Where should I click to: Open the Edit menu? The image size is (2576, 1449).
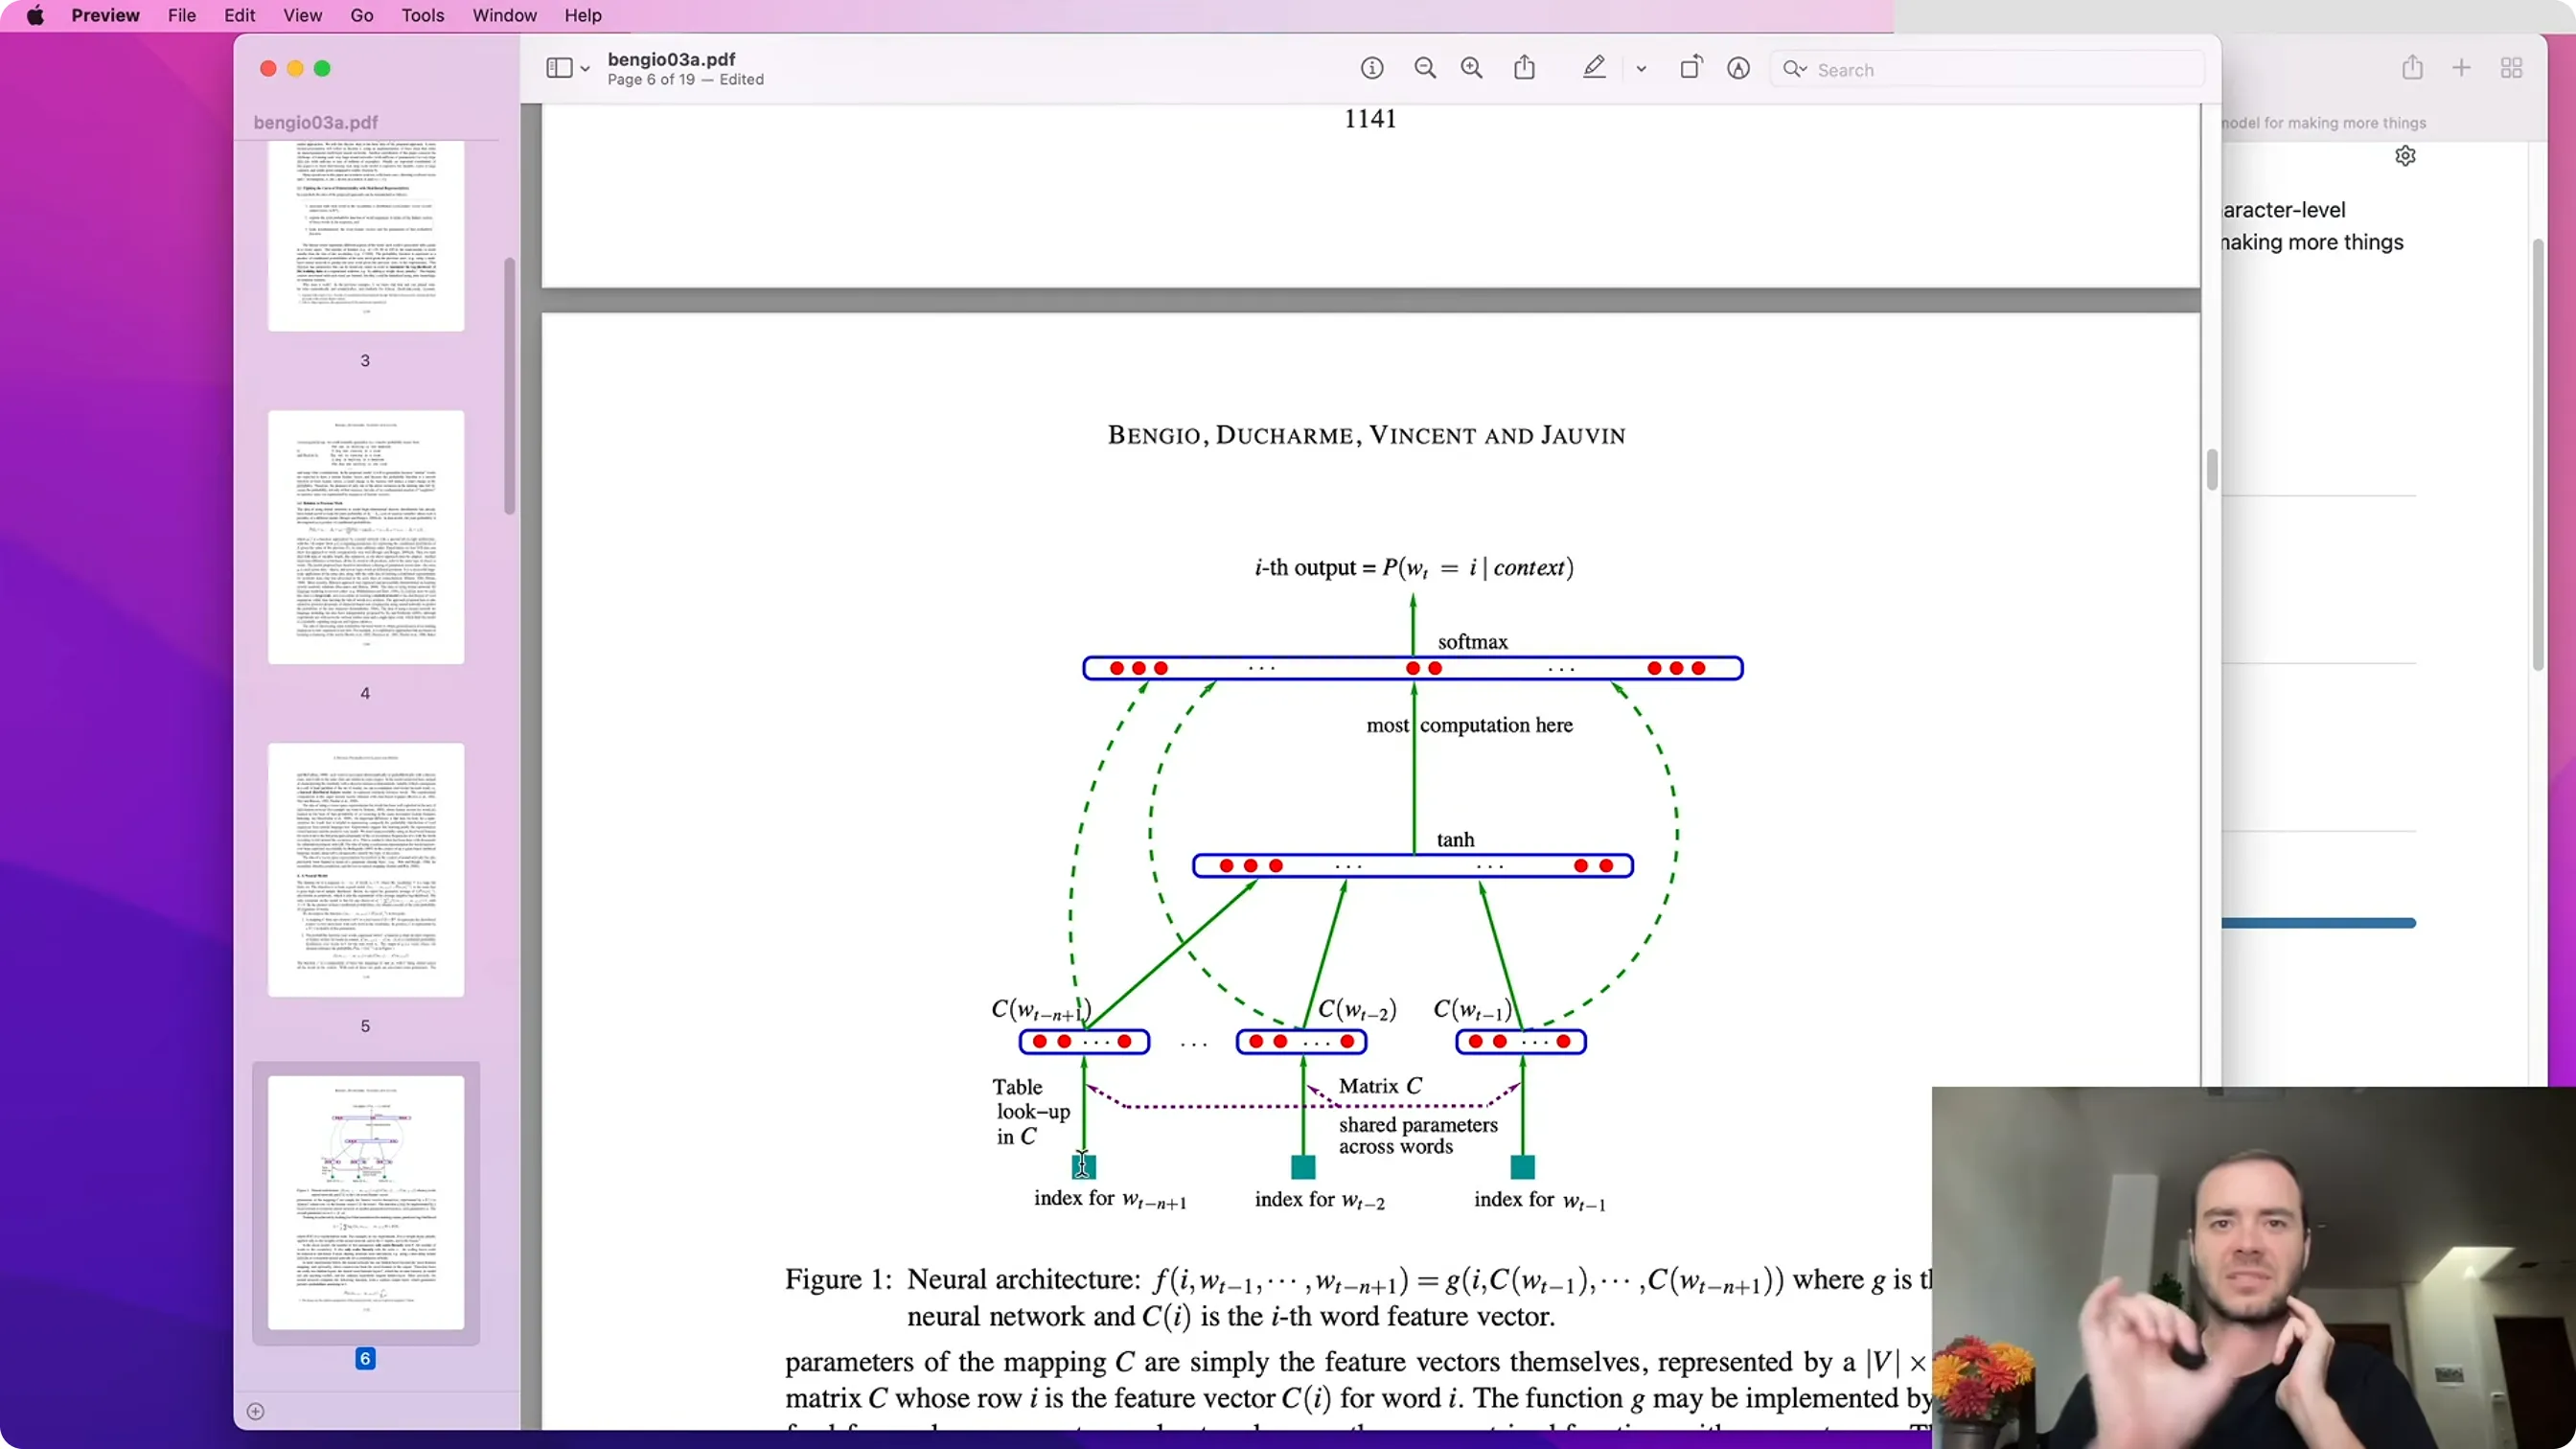pyautogui.click(x=240, y=15)
